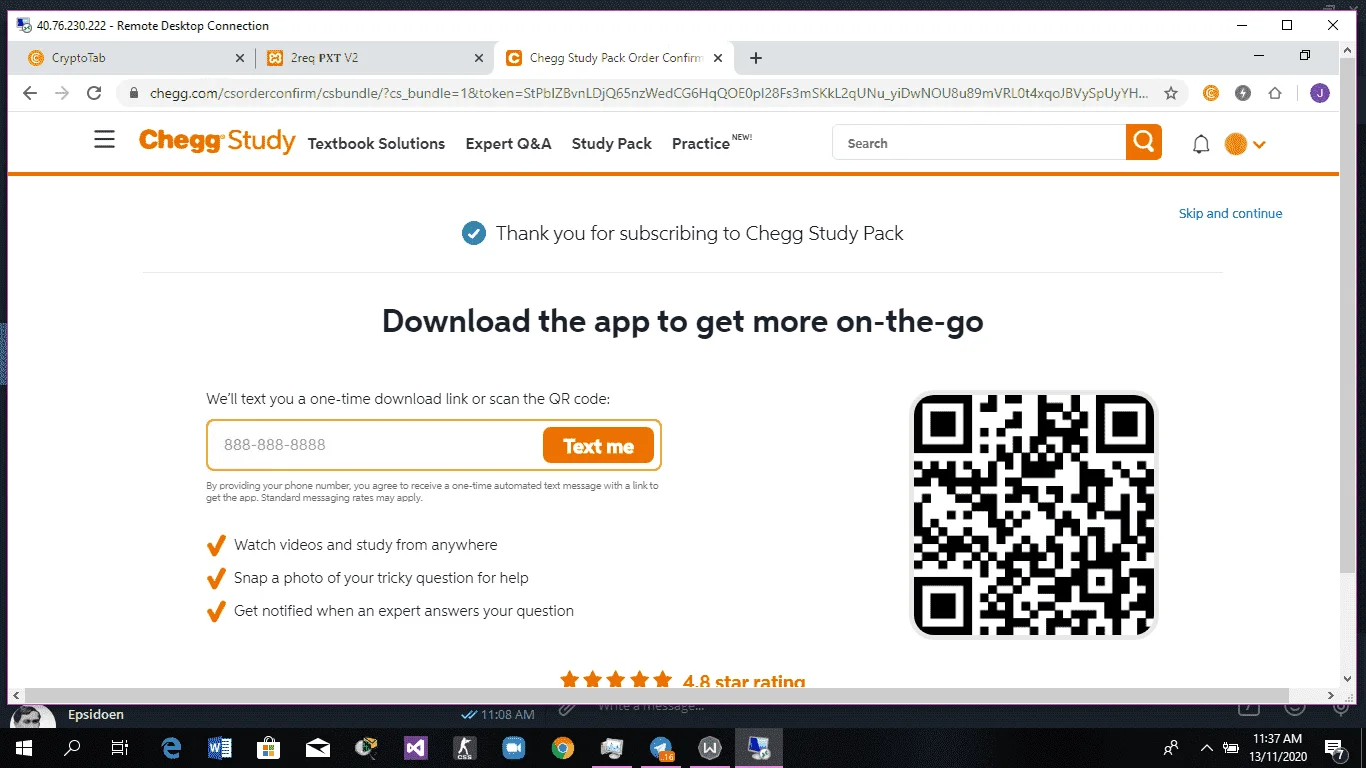Click the home-shaped extension icon
1366x768 pixels.
click(1275, 93)
